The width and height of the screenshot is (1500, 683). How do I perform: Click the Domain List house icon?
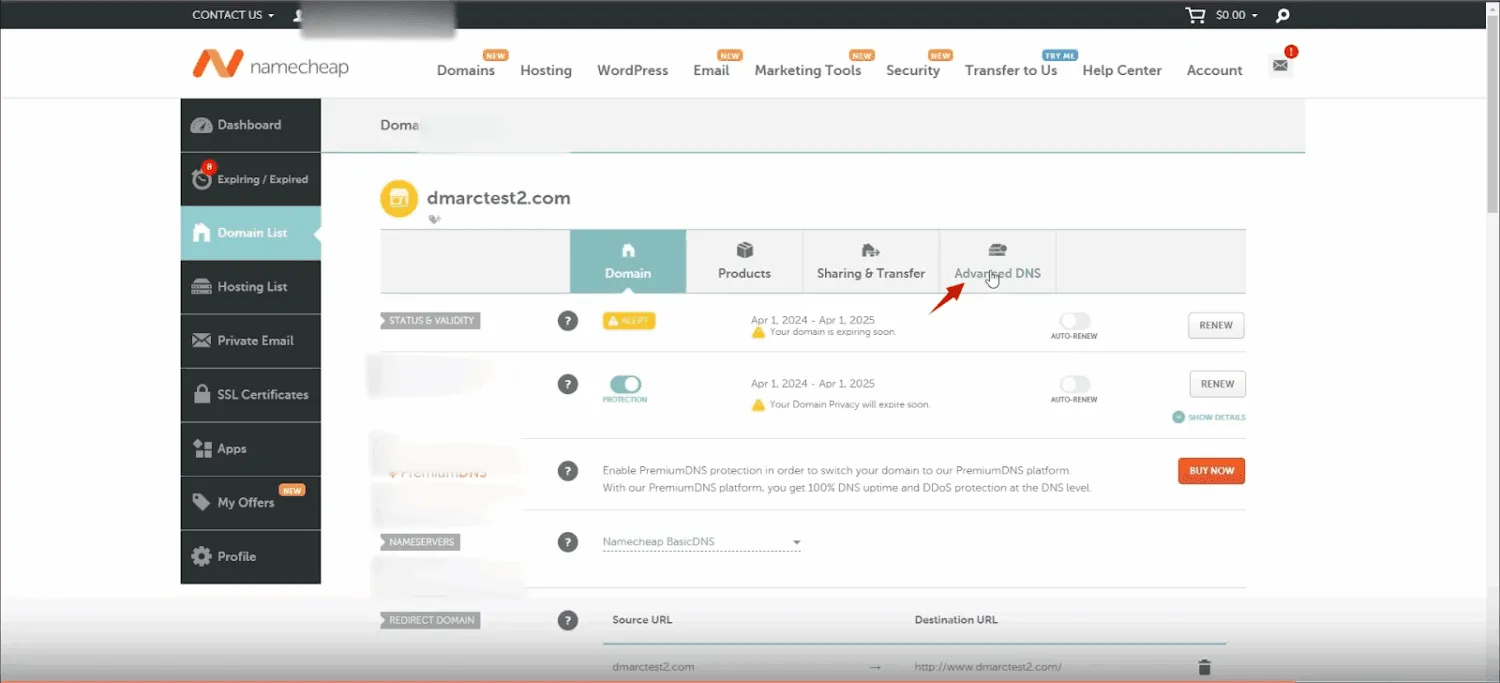201,233
